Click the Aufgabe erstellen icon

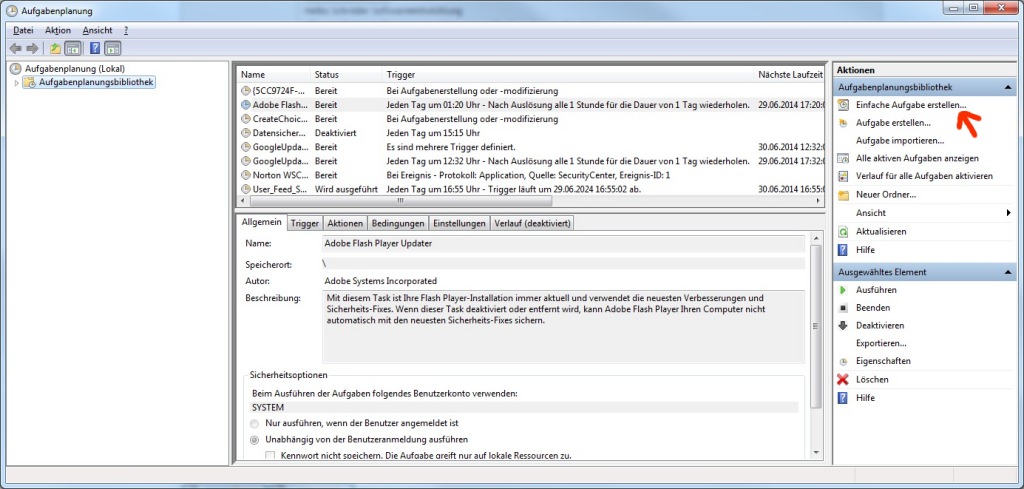tap(844, 123)
